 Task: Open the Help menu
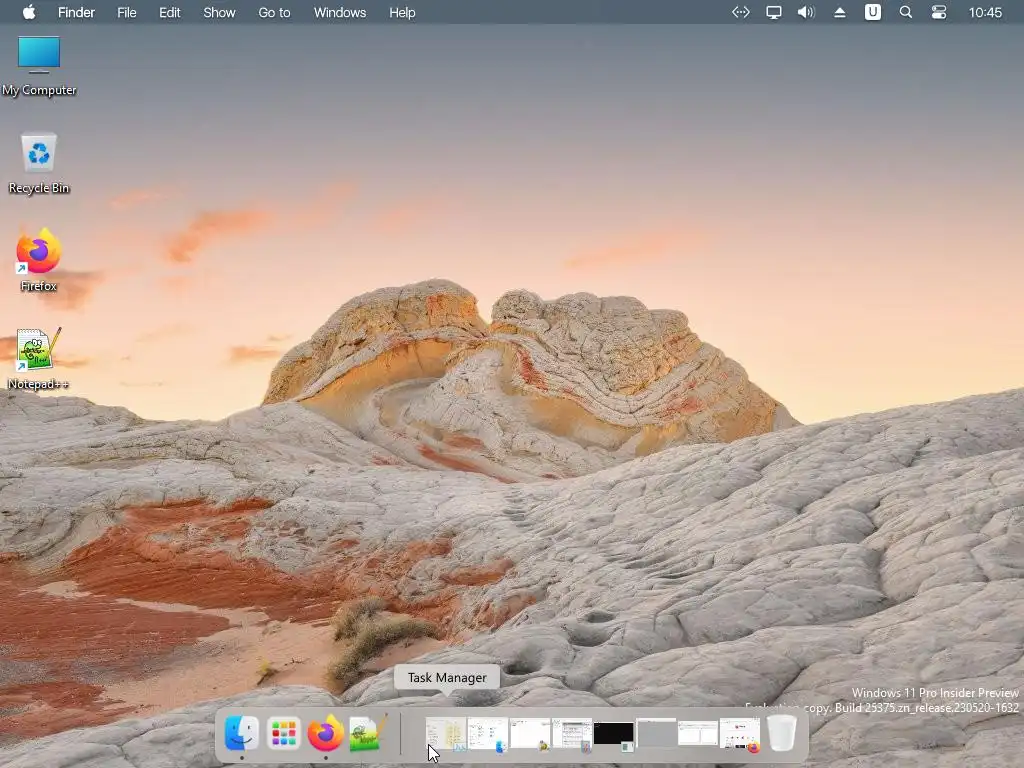click(402, 12)
